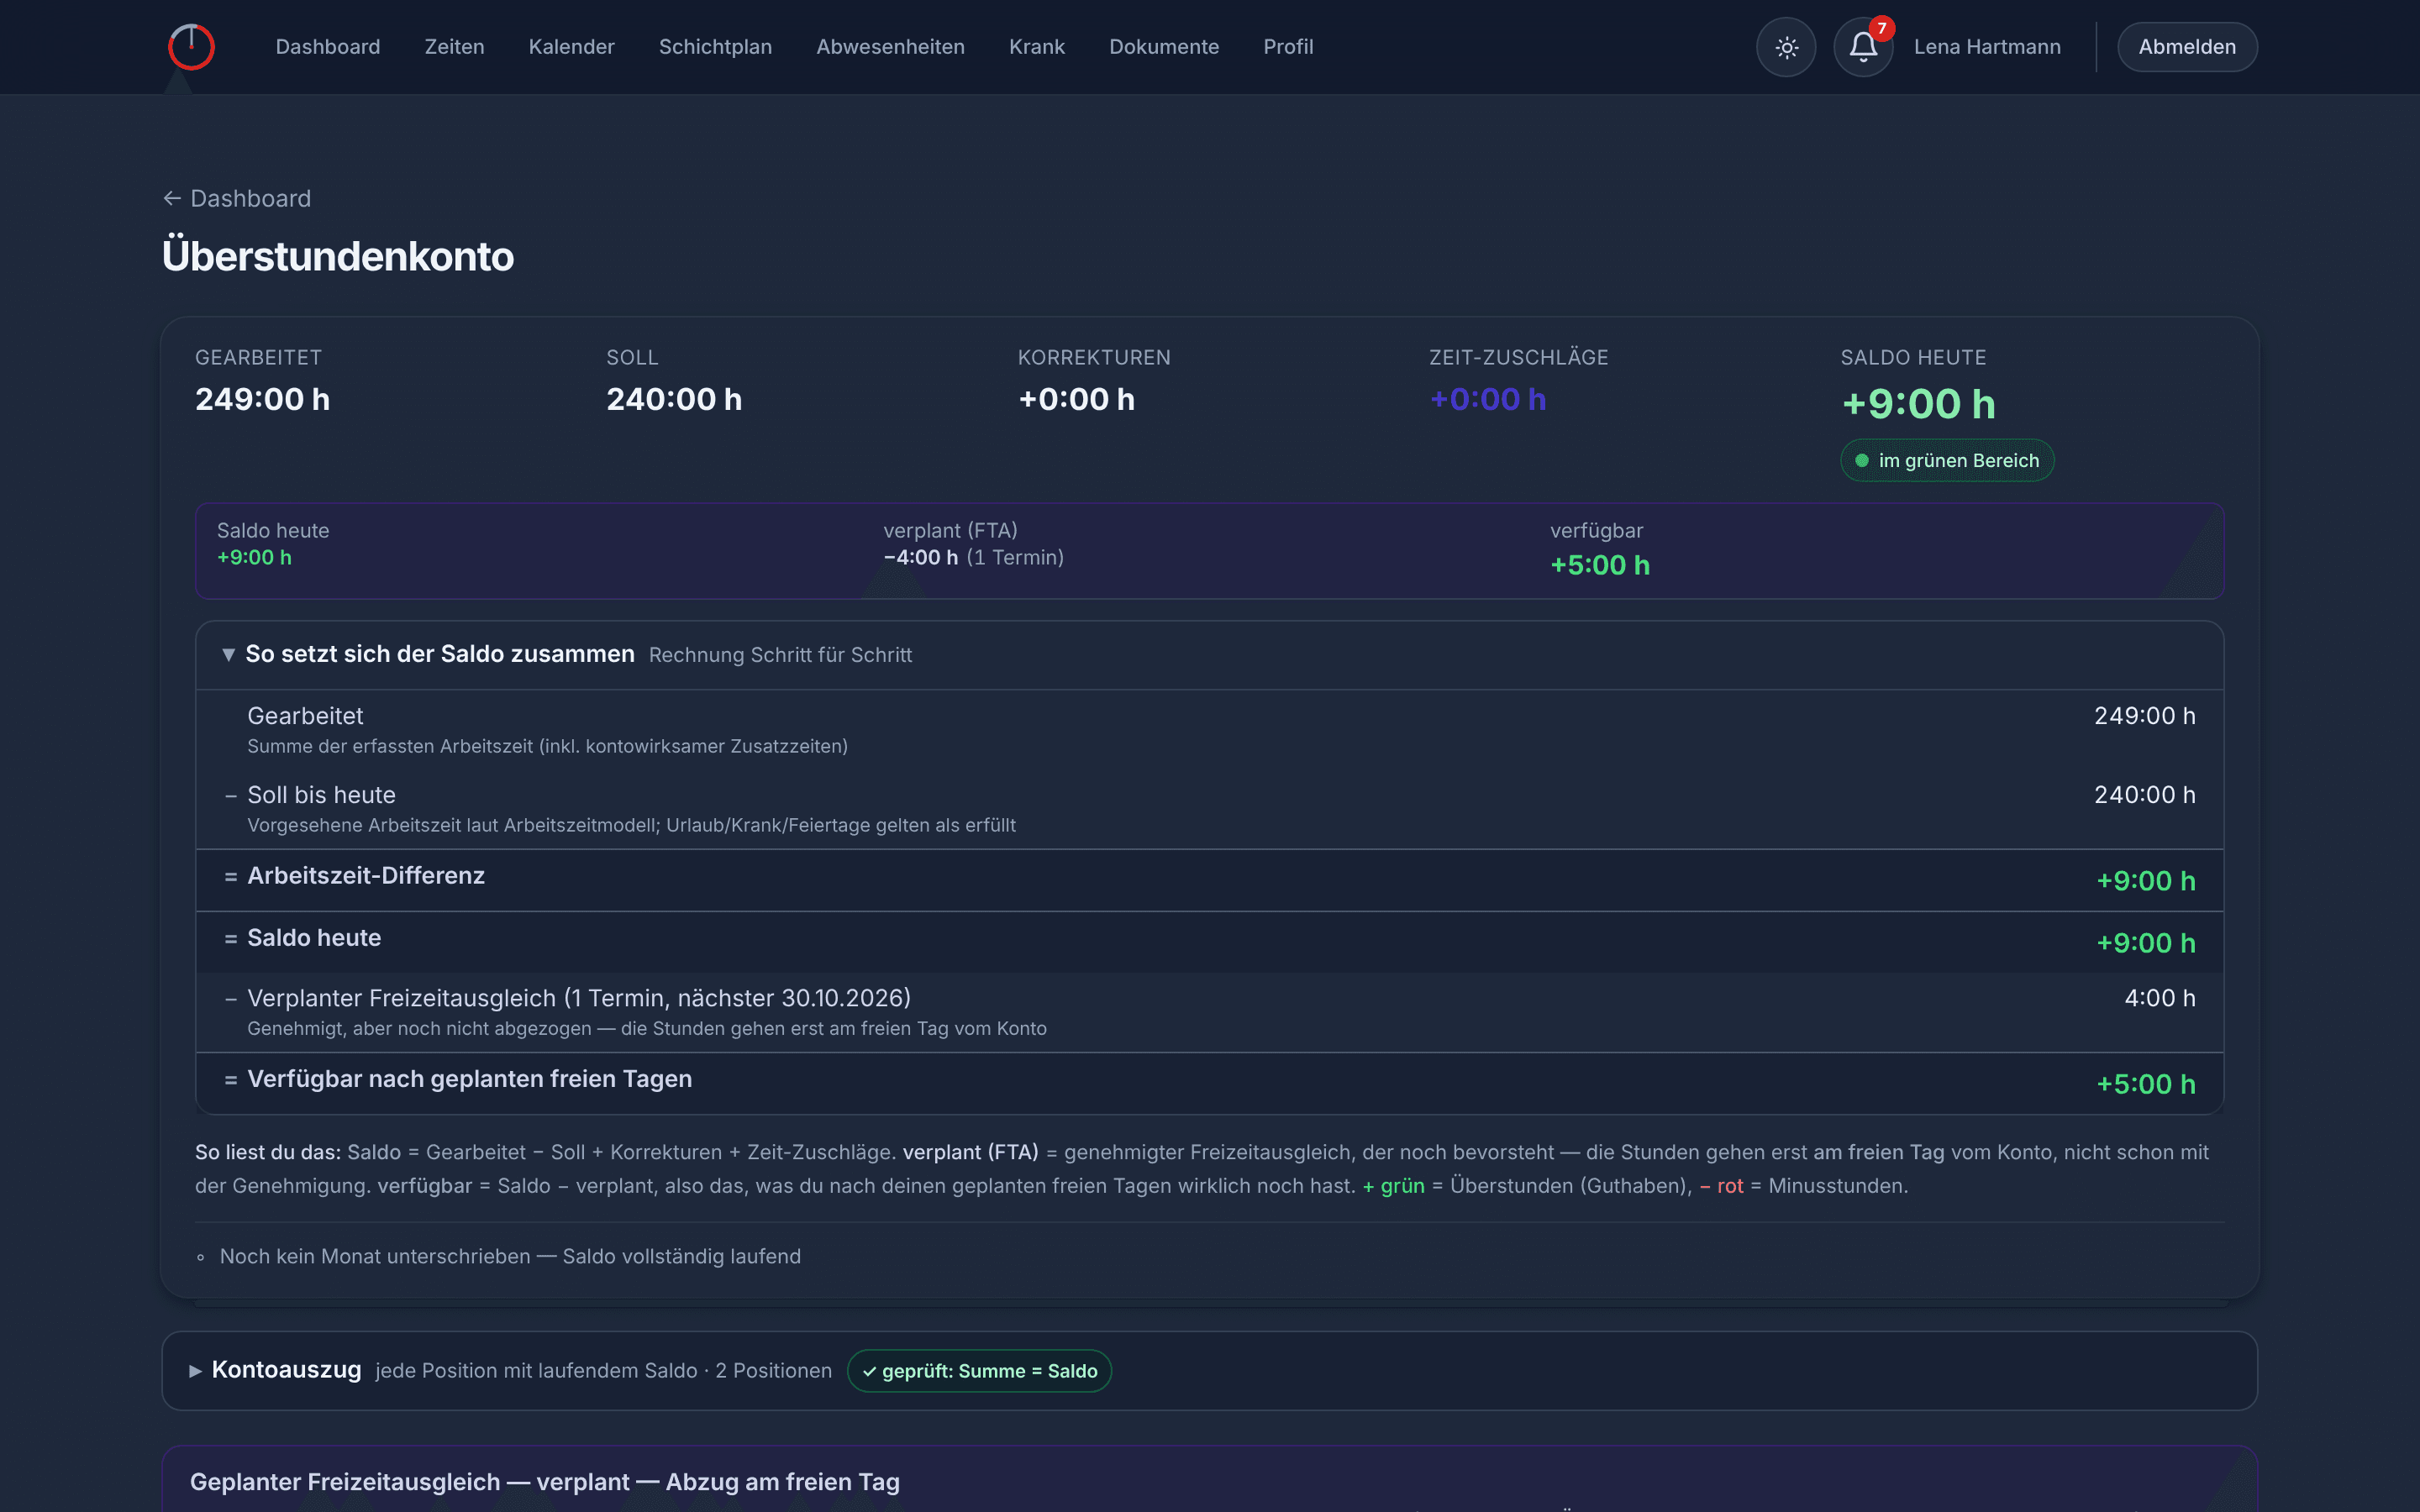Open notifications bell with 7 badge
Viewport: 2420px width, 1512px height.
click(x=1863, y=47)
